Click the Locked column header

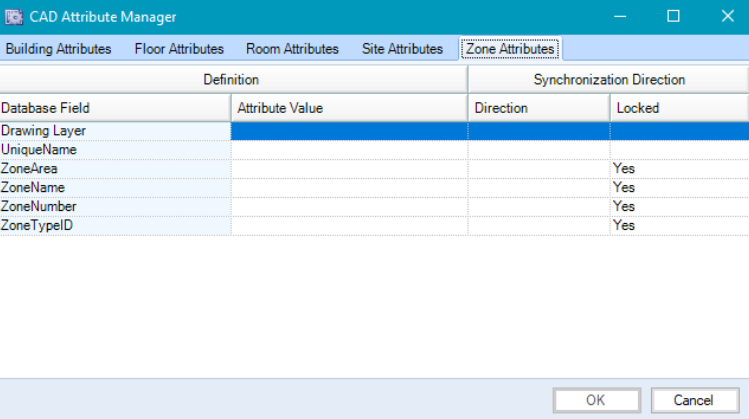pyautogui.click(x=678, y=108)
